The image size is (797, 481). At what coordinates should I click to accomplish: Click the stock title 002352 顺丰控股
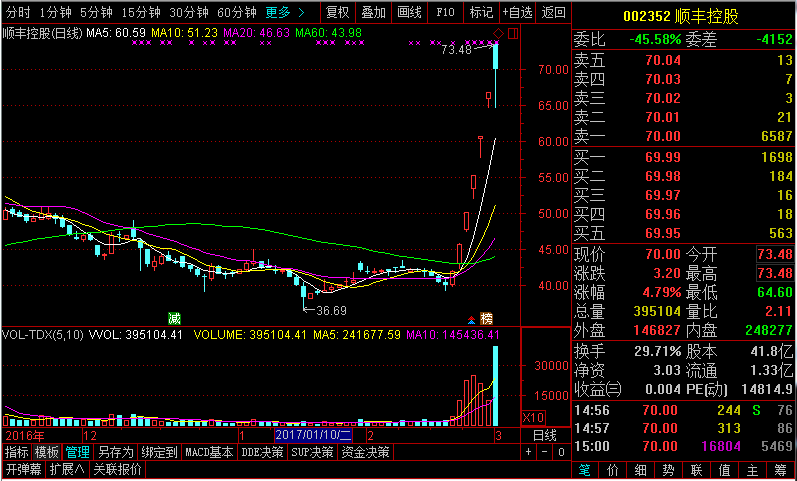[681, 17]
